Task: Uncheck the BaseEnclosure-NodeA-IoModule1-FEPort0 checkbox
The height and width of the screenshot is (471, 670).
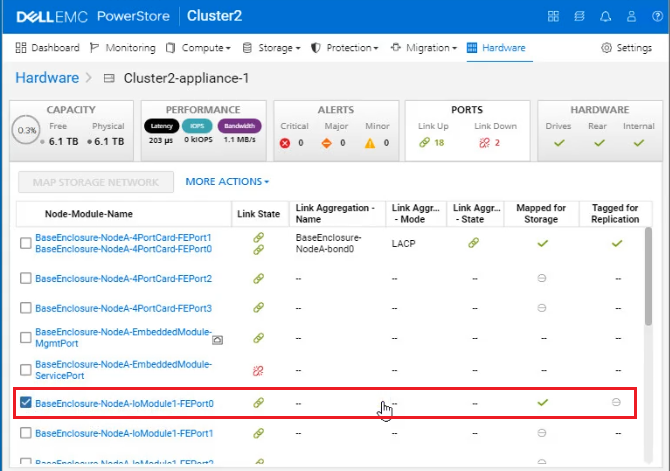Action: pos(26,403)
